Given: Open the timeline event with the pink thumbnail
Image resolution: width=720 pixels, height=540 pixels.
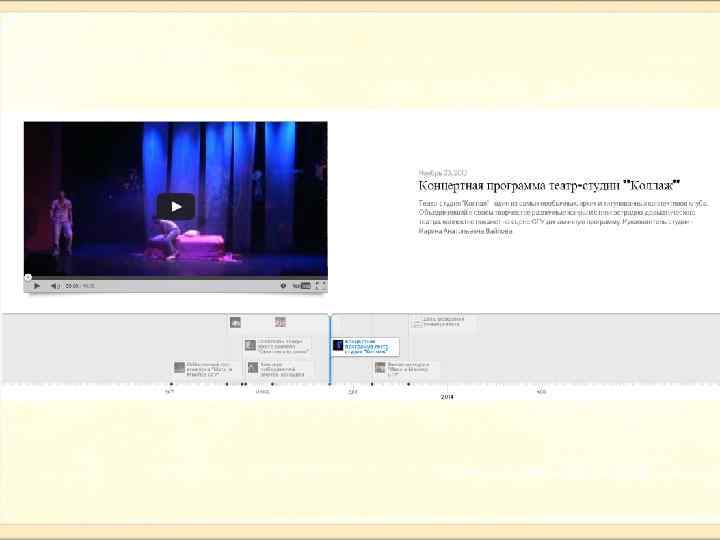Looking at the screenshot, I should 280,322.
